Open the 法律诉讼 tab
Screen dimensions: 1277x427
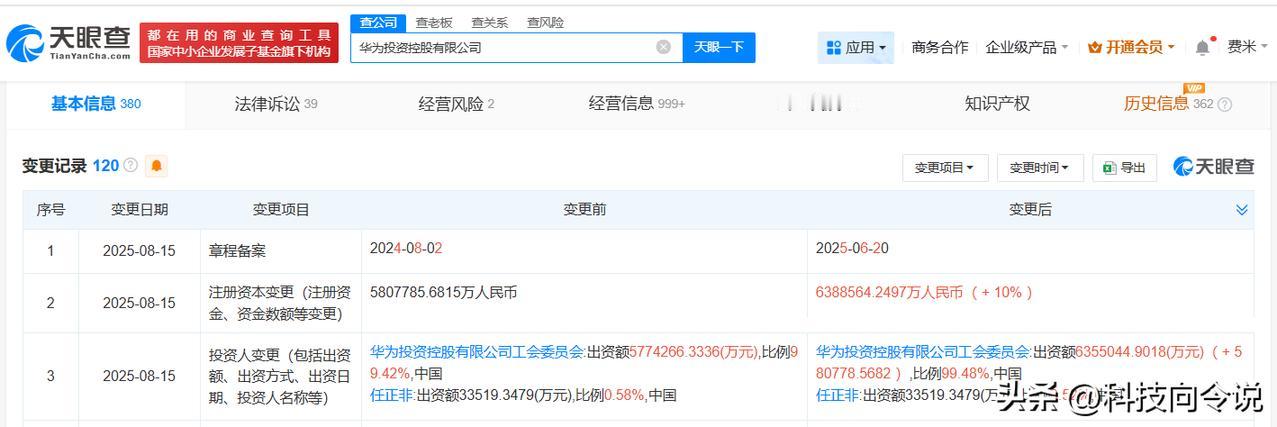click(x=276, y=104)
